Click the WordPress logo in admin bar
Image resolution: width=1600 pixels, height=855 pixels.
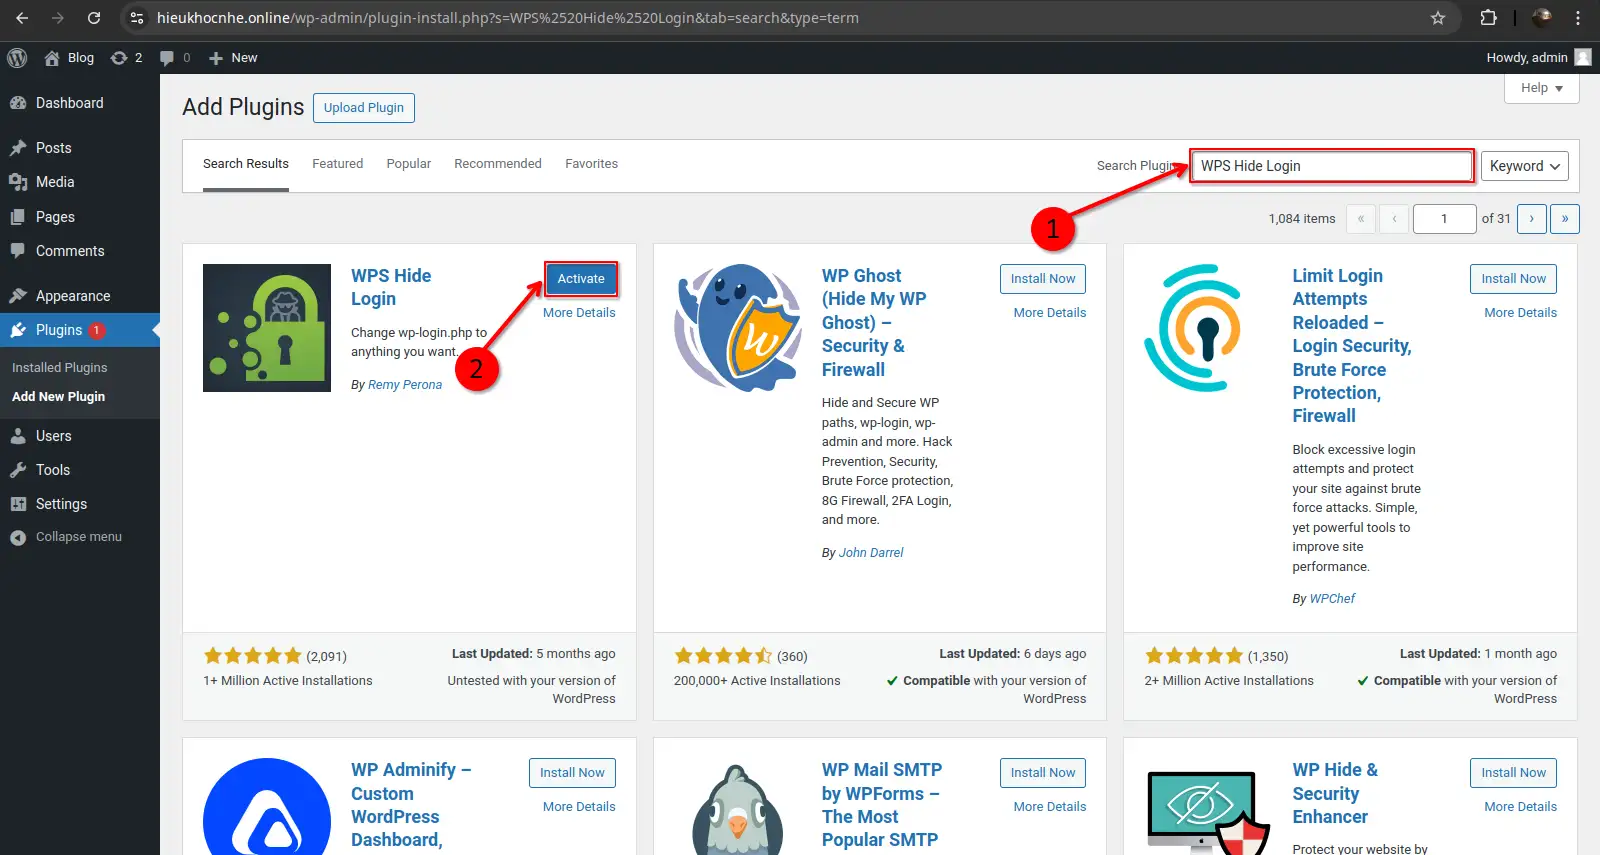pos(17,58)
